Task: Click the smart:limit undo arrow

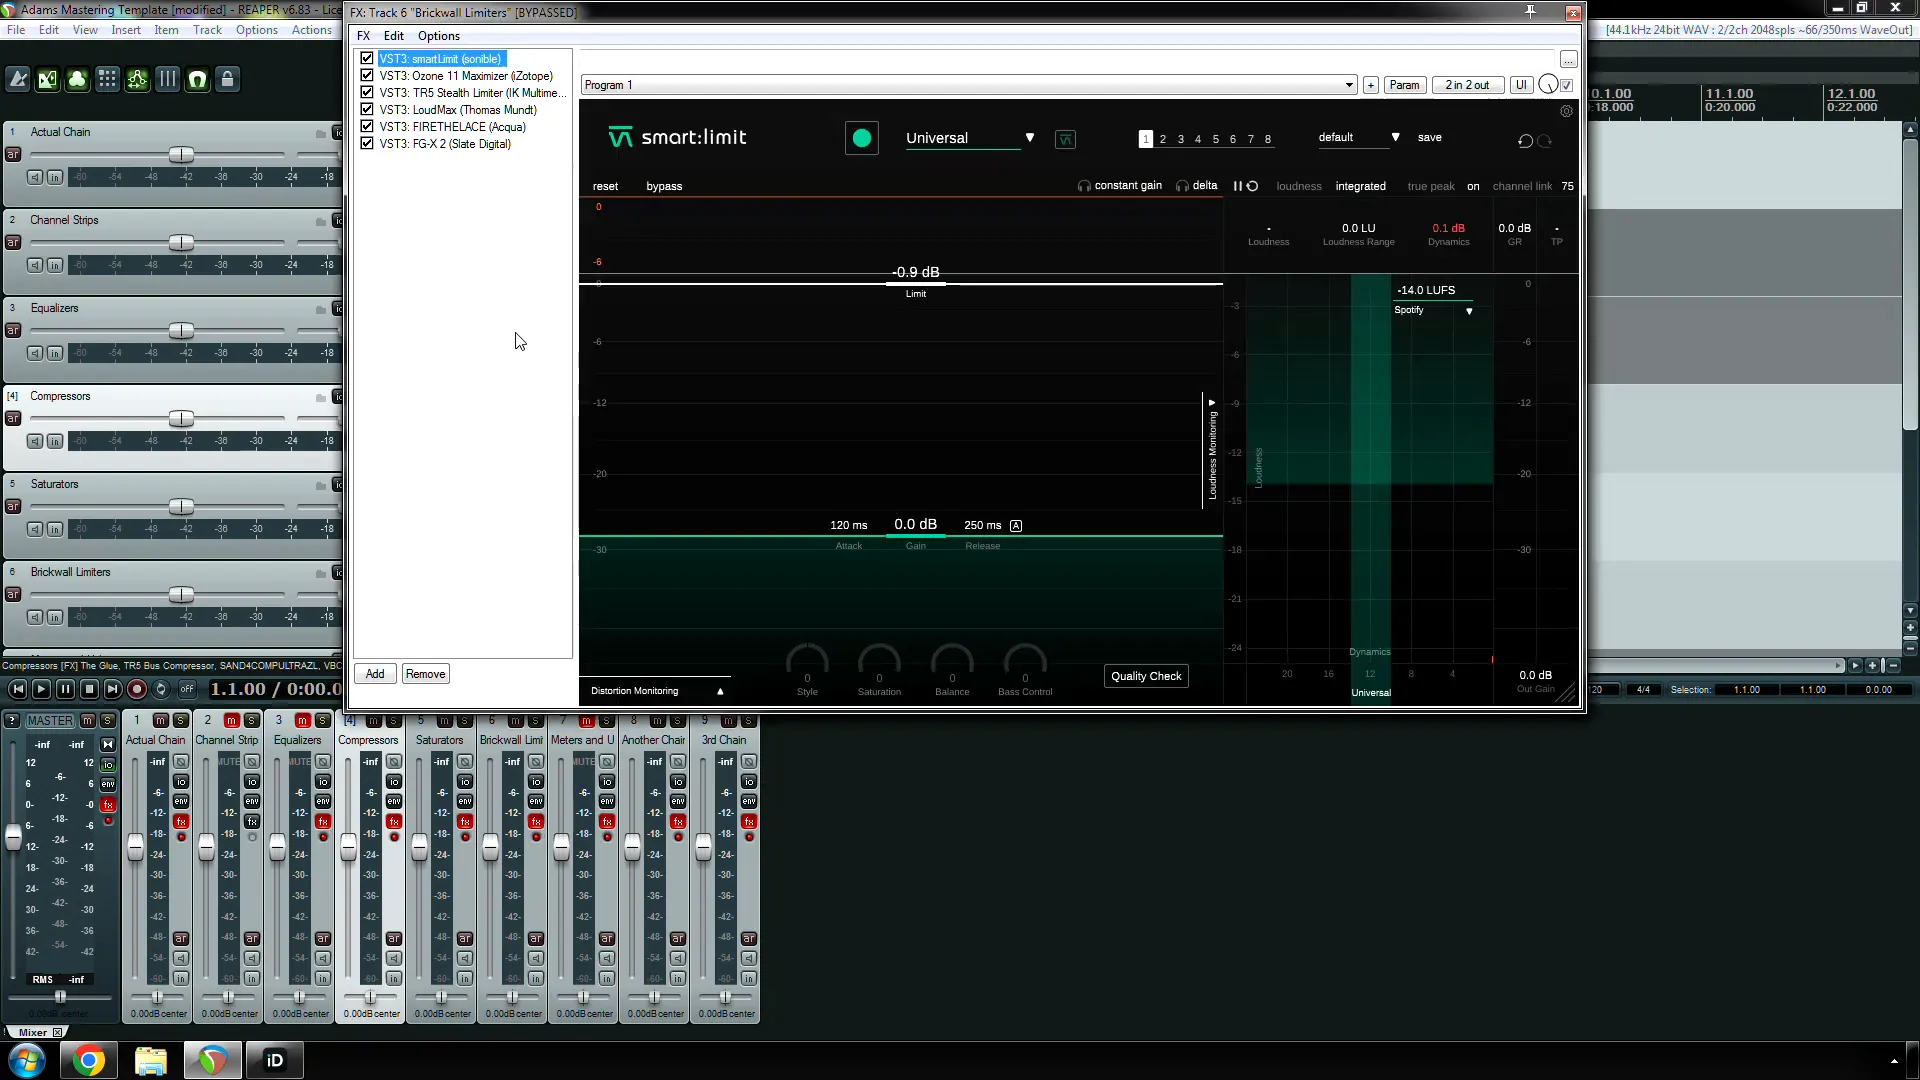Action: pos(1525,141)
